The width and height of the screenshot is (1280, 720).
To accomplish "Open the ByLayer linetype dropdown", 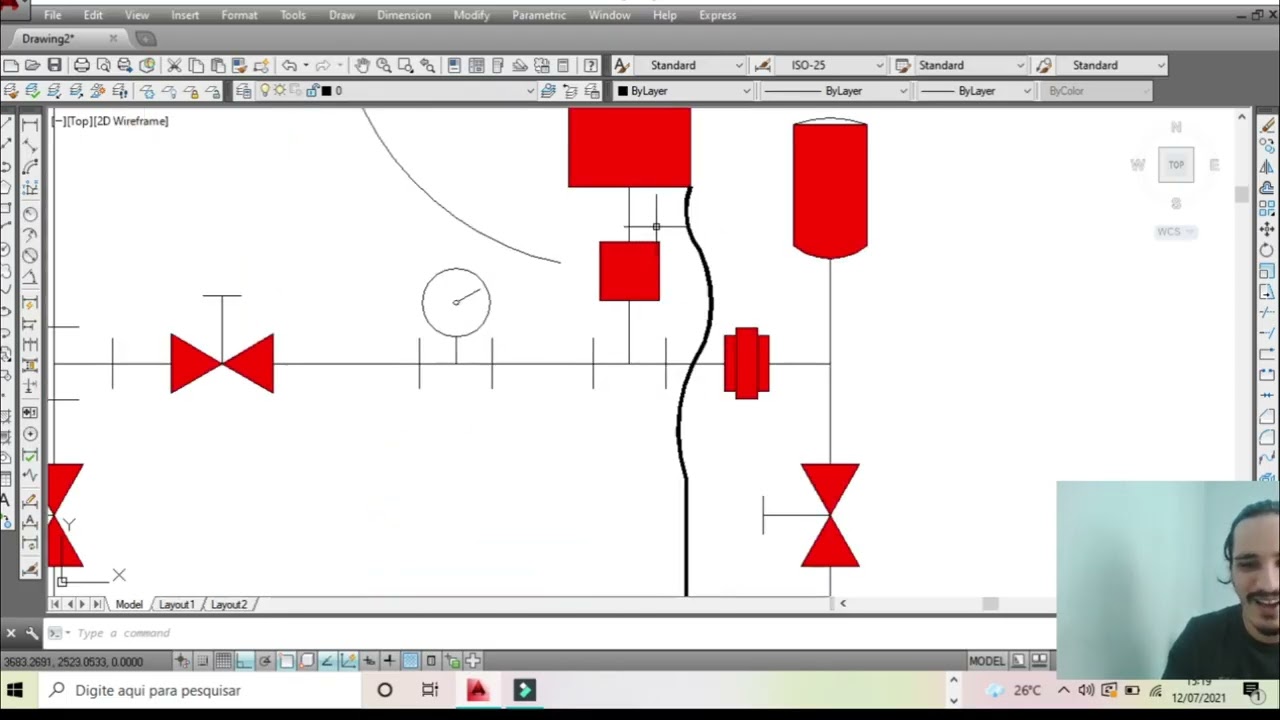I will click(x=903, y=91).
